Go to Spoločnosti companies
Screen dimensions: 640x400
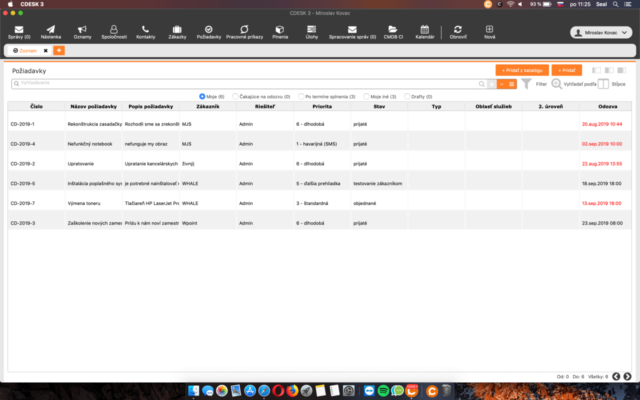114,32
